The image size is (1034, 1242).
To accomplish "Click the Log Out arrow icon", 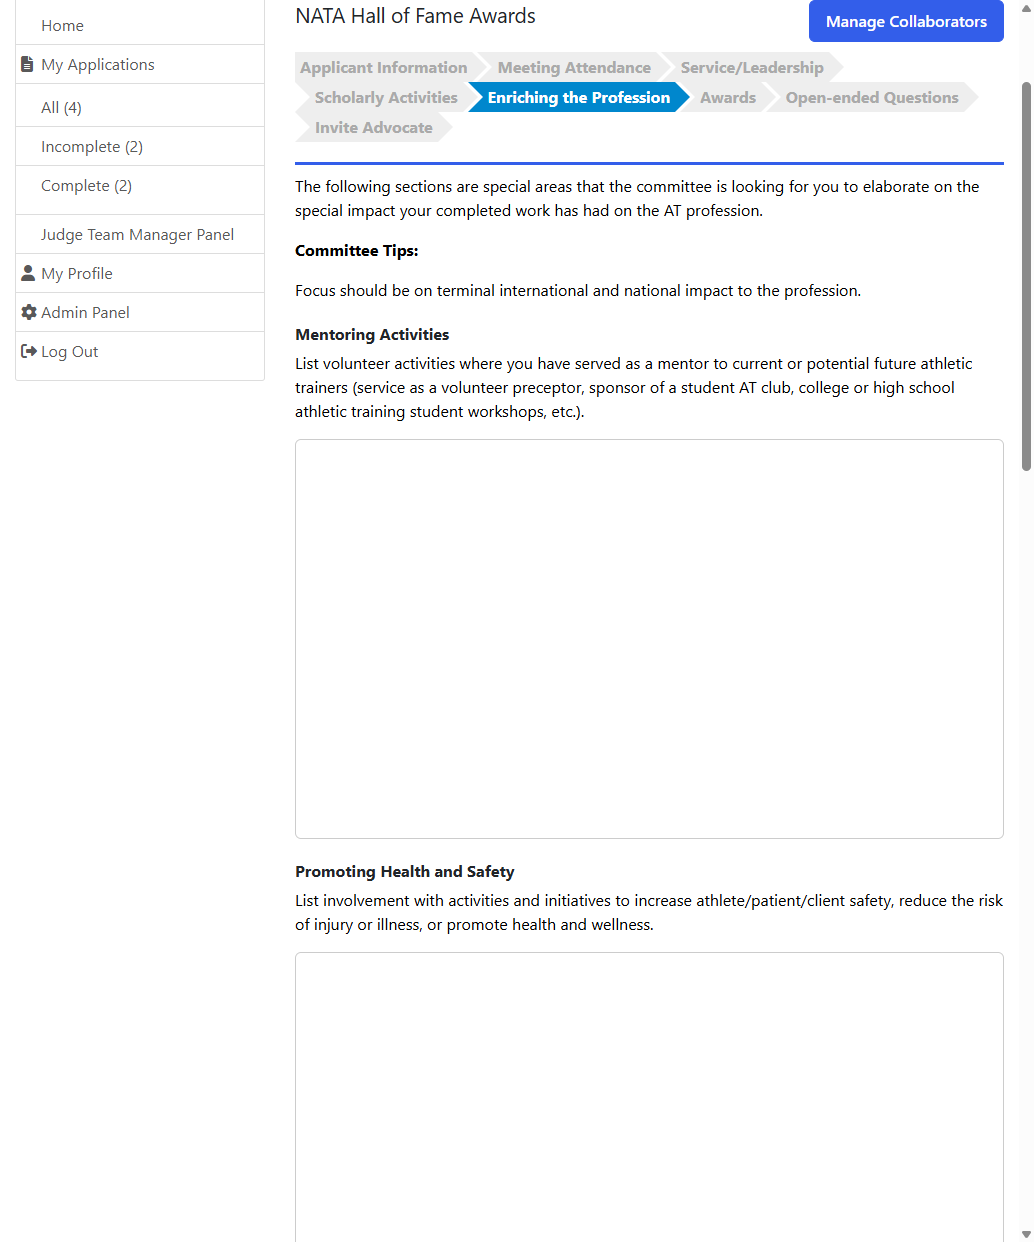I will 28,351.
